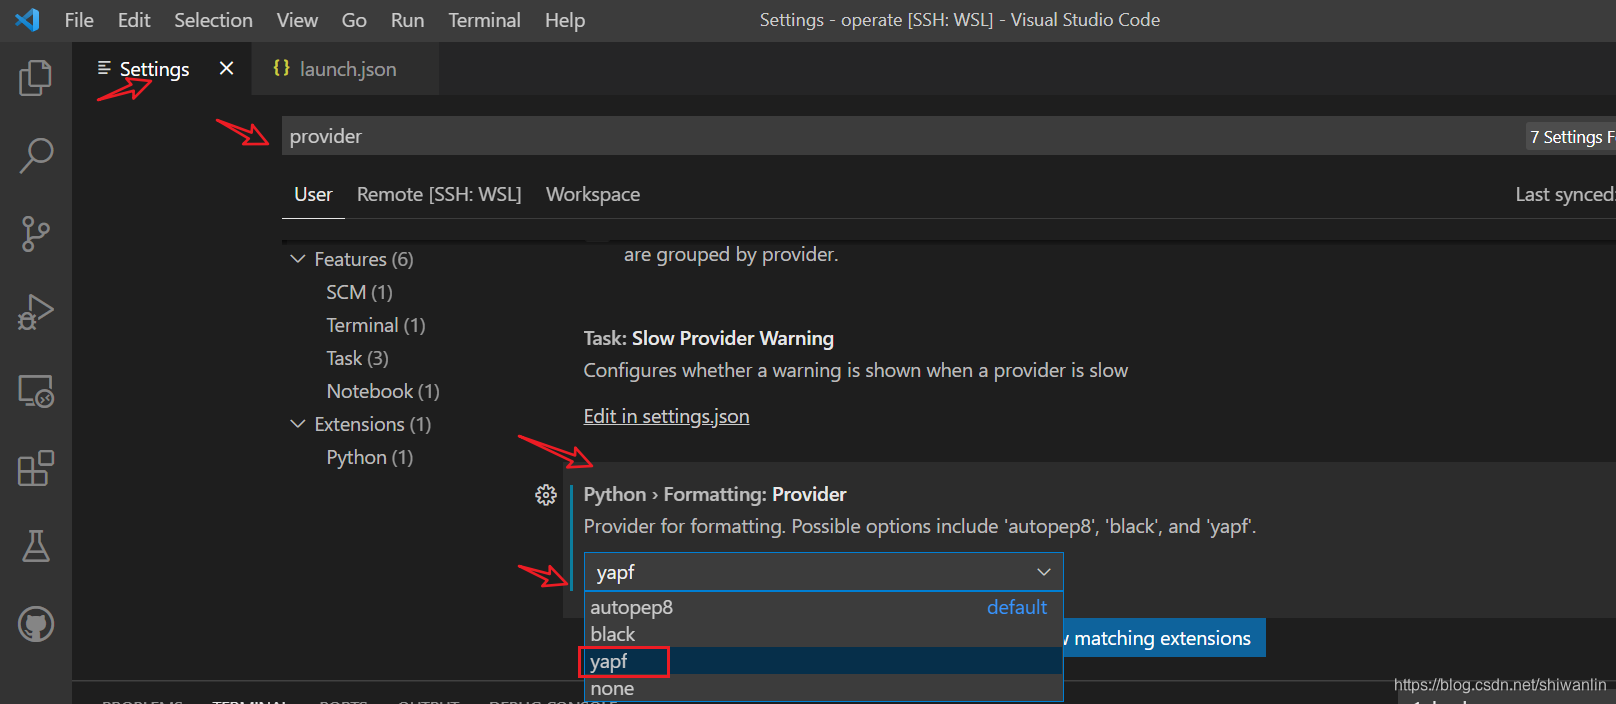Click the VS Code logo icon
Viewport: 1616px width, 704px height.
coord(28,19)
